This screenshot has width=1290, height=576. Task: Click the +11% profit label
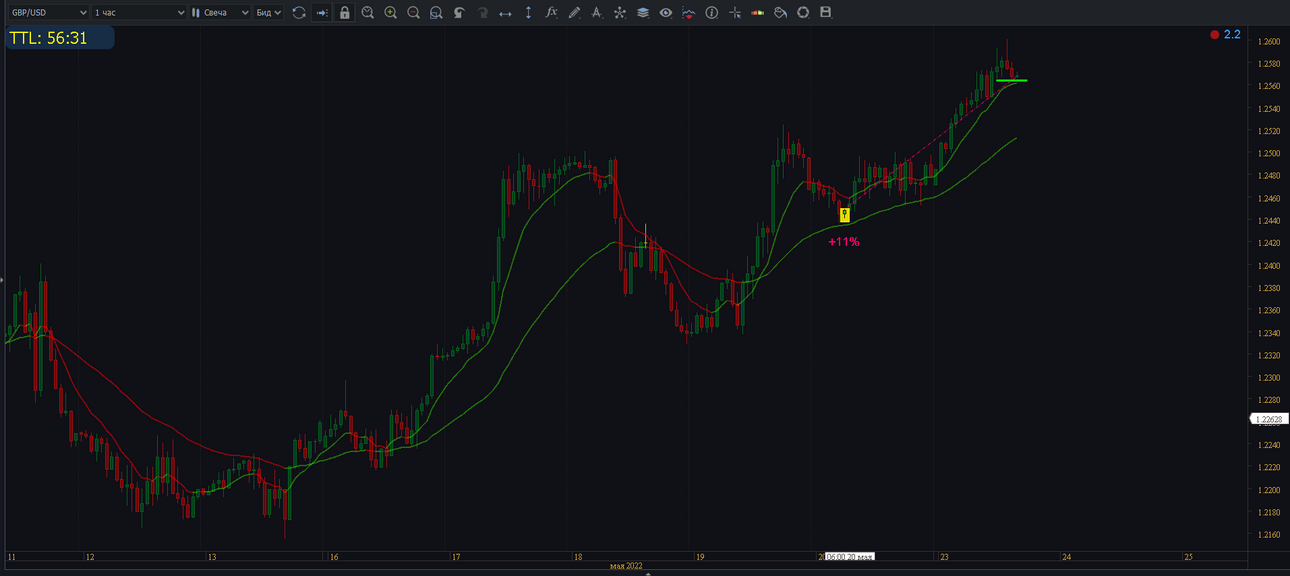coord(844,241)
